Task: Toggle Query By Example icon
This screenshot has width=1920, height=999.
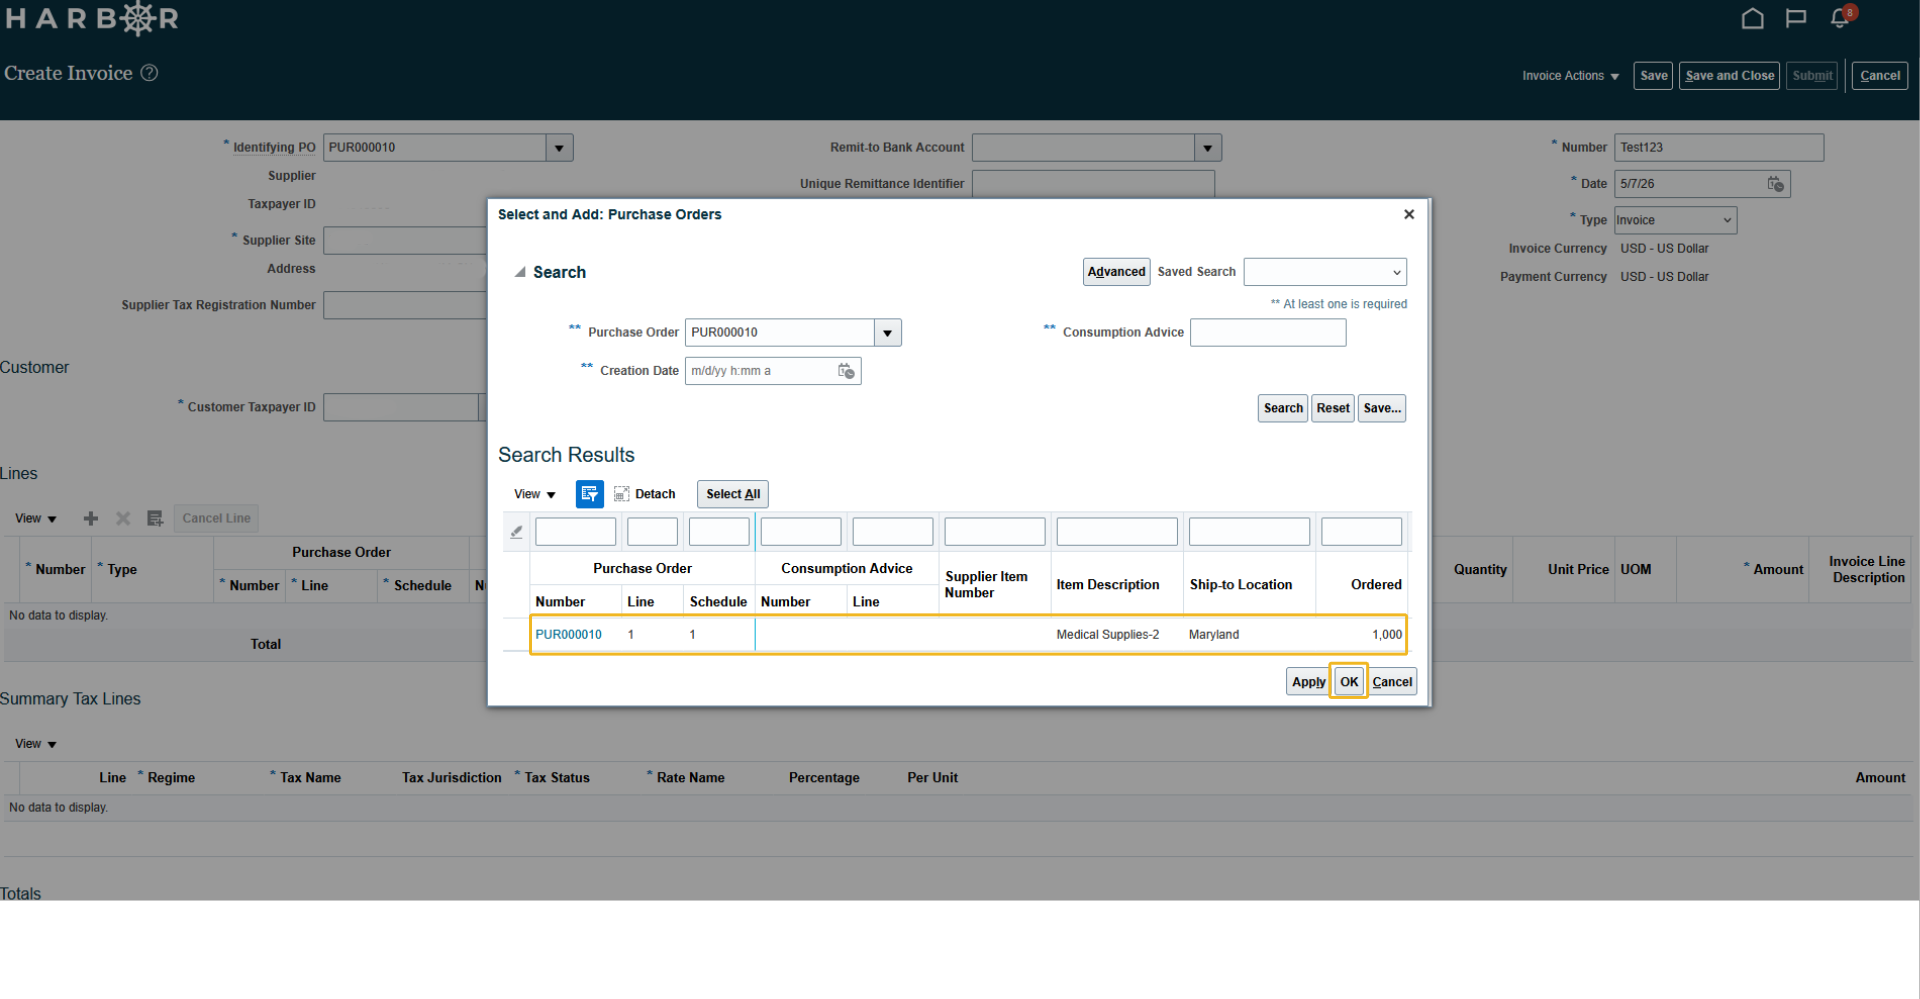Action: click(589, 494)
